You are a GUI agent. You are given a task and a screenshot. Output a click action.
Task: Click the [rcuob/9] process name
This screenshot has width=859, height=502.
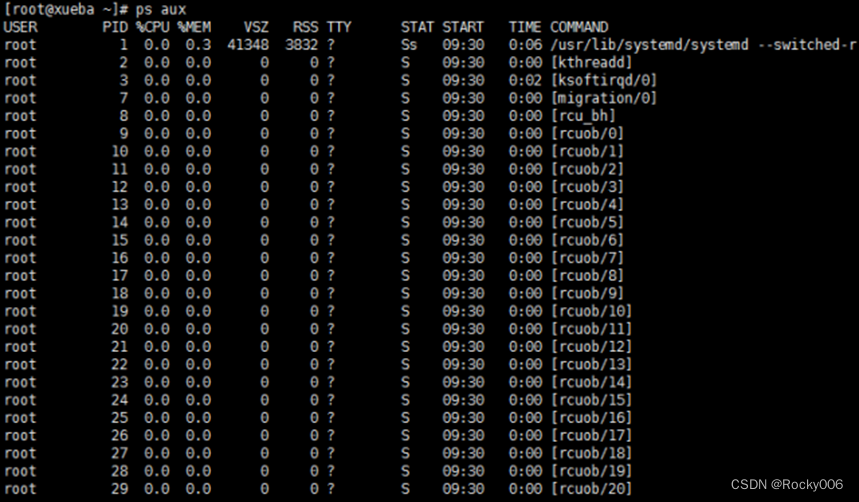[x=587, y=293]
